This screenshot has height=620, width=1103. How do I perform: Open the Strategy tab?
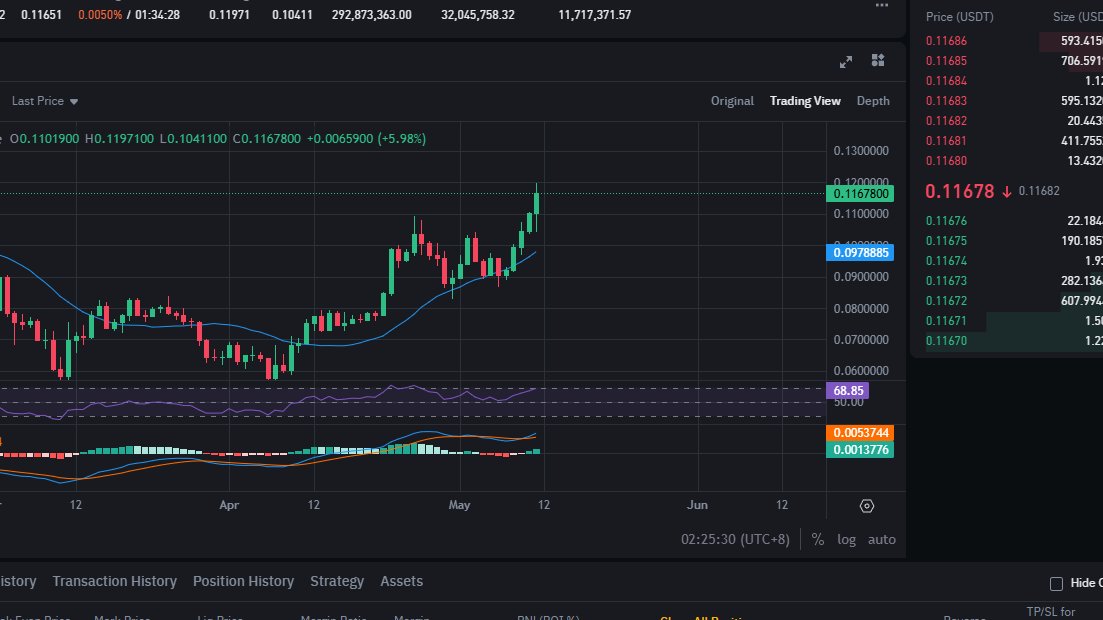click(x=337, y=581)
